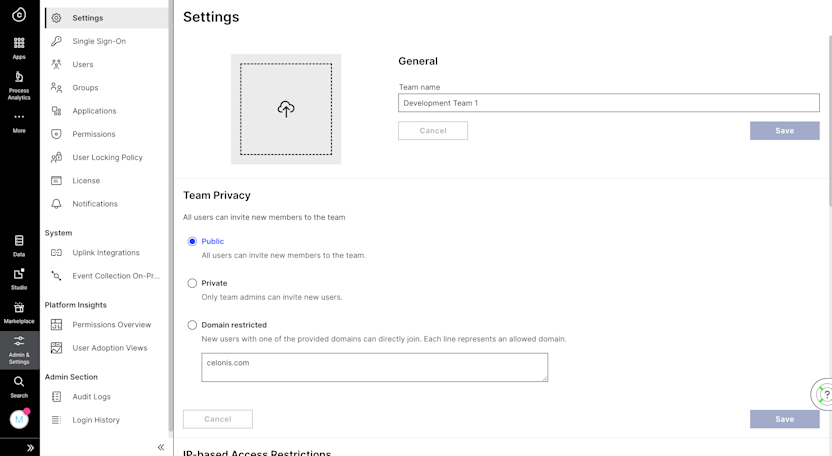Click the 'Admin Section' sidebar heading
This screenshot has height=456, width=832.
pyautogui.click(x=71, y=377)
